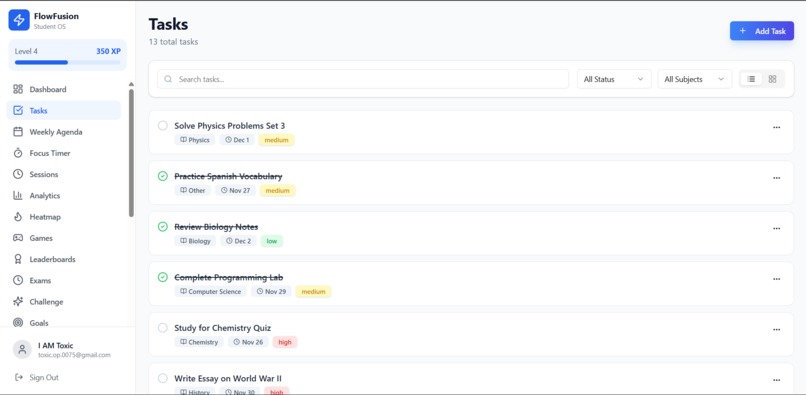Open the All Subjects dropdown
Screen dimensions: 806x395
[694, 79]
